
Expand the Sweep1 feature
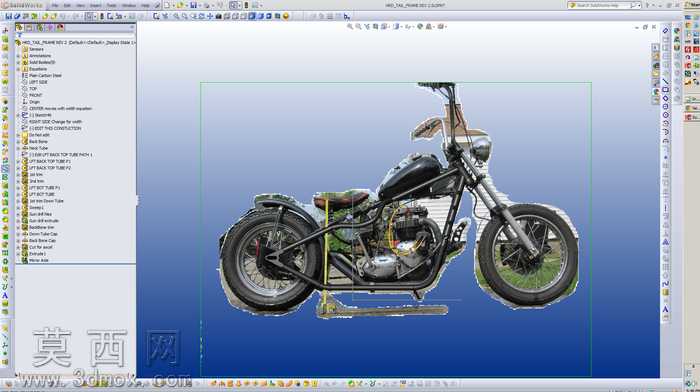pos(18,208)
